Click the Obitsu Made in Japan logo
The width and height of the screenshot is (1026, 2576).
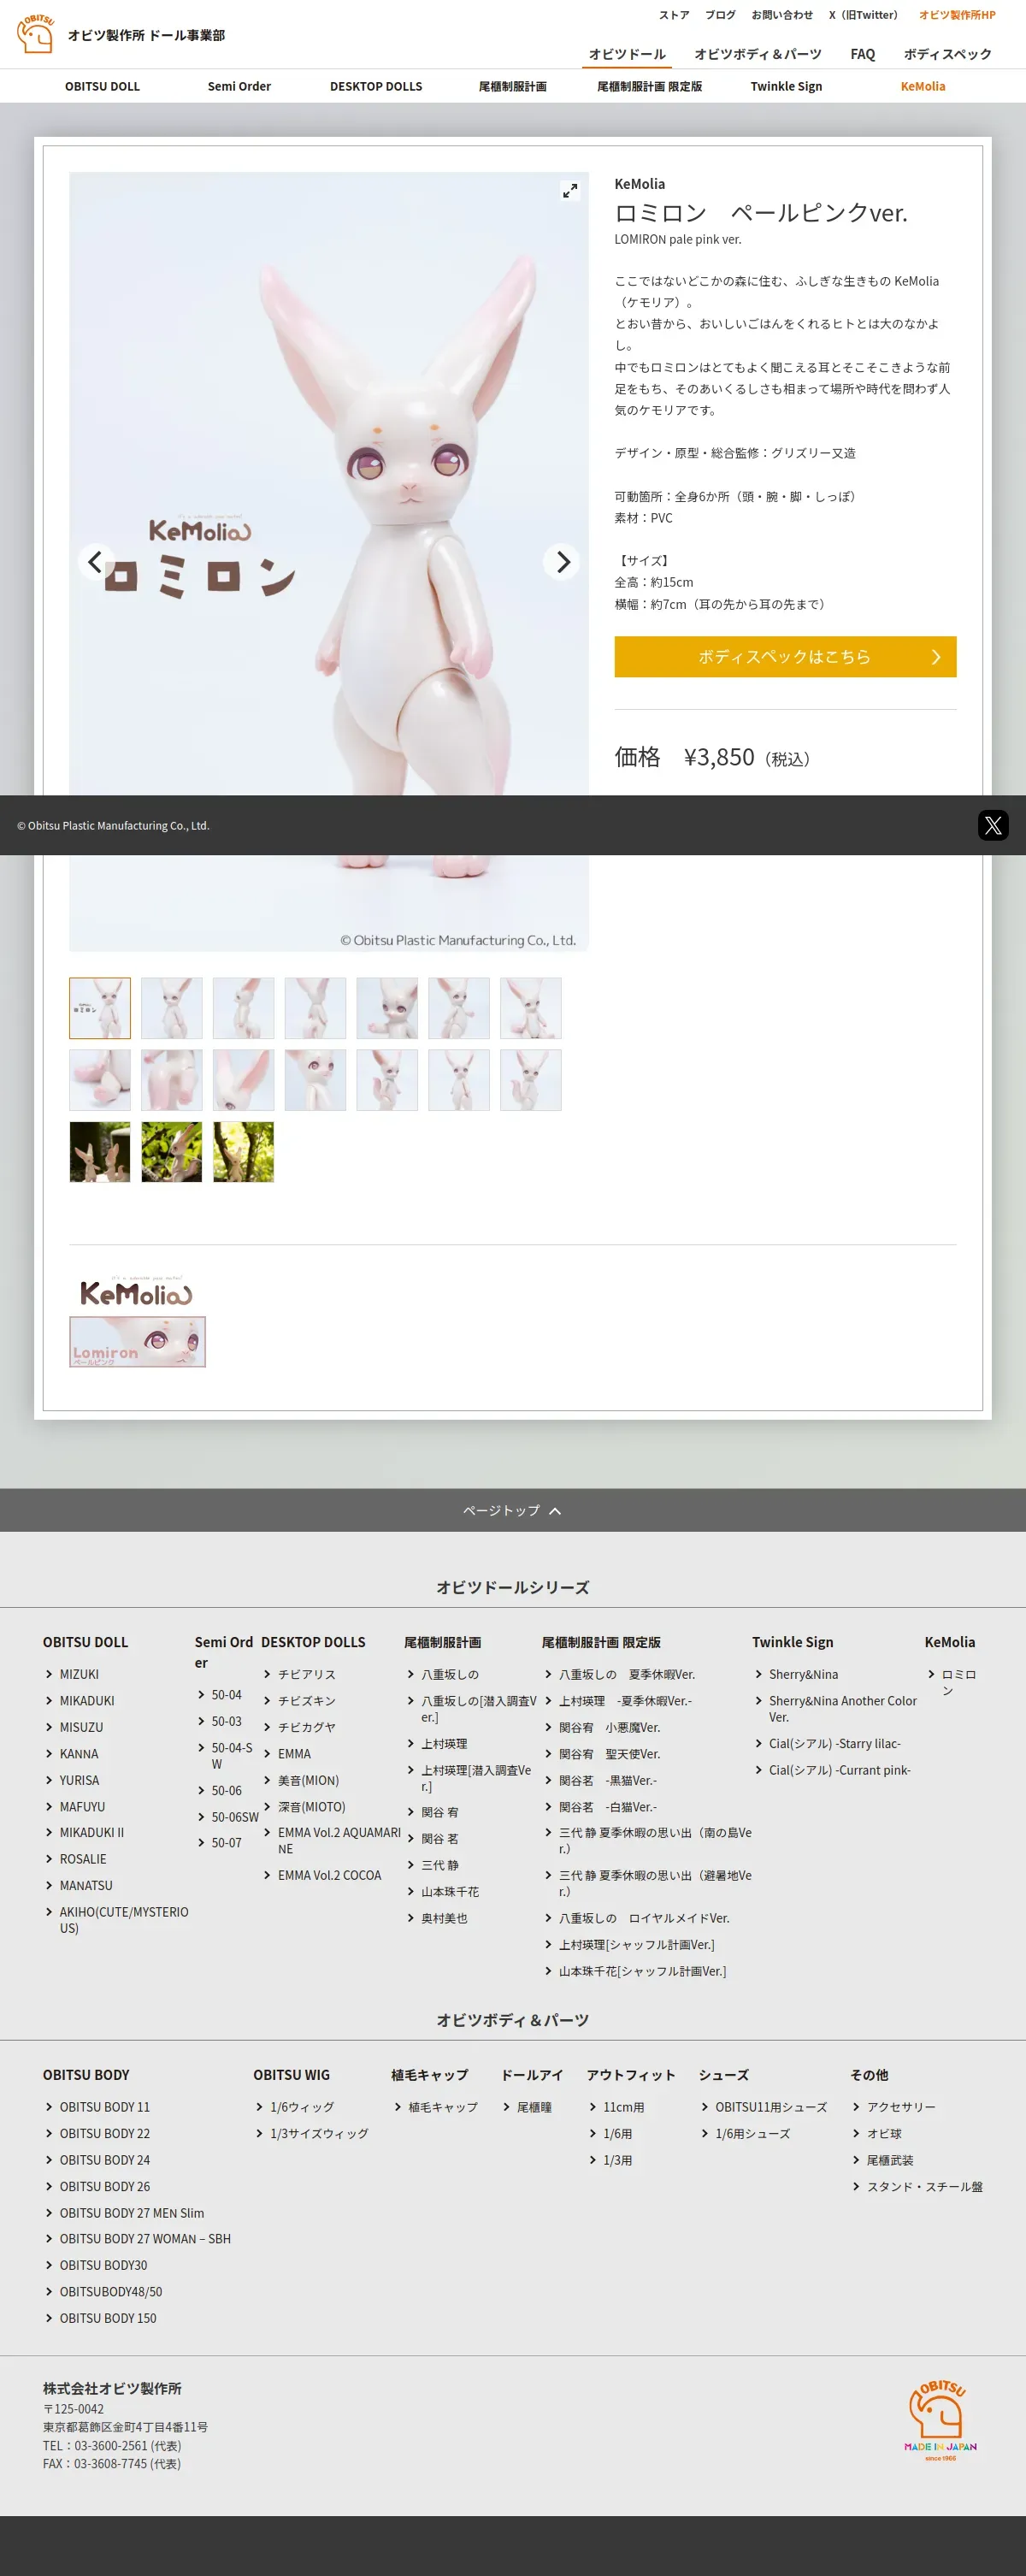coord(939,2420)
